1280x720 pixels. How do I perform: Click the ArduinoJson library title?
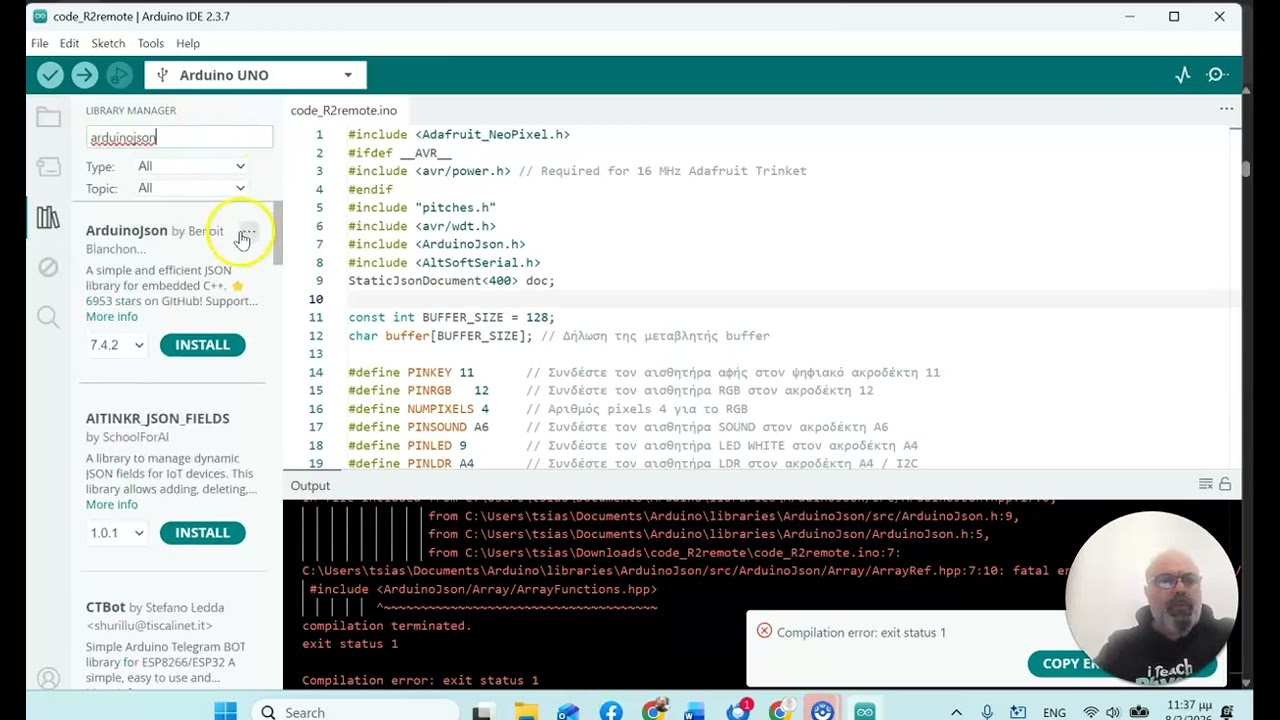(126, 231)
